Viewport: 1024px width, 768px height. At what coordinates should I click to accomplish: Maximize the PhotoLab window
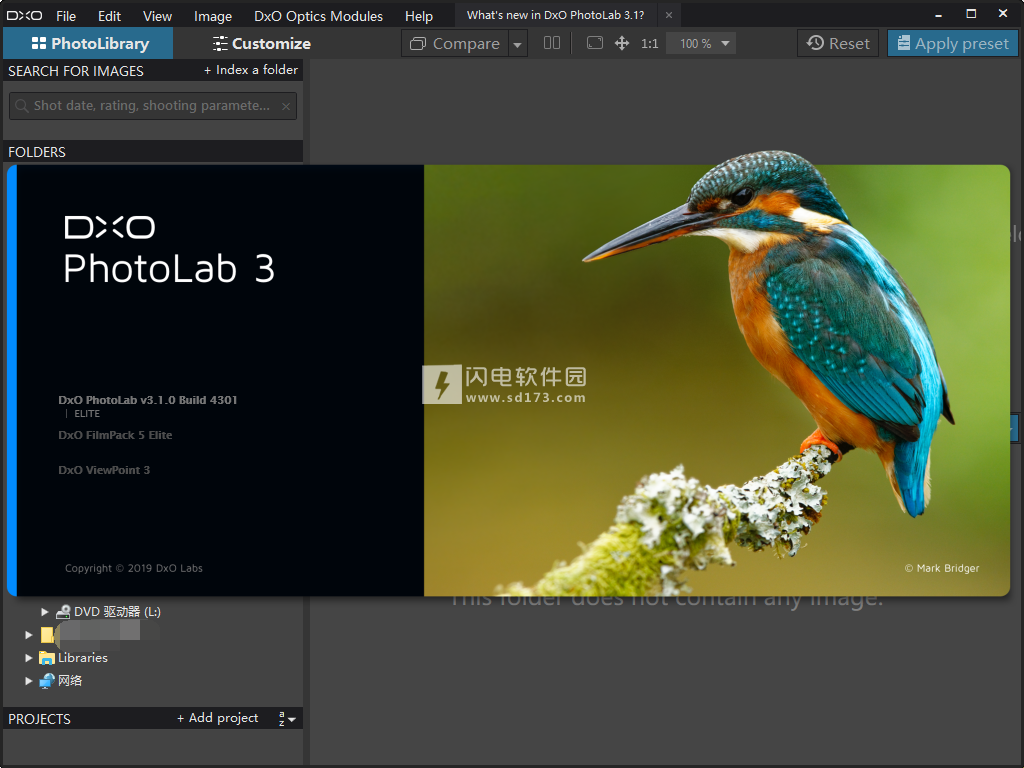tap(971, 14)
